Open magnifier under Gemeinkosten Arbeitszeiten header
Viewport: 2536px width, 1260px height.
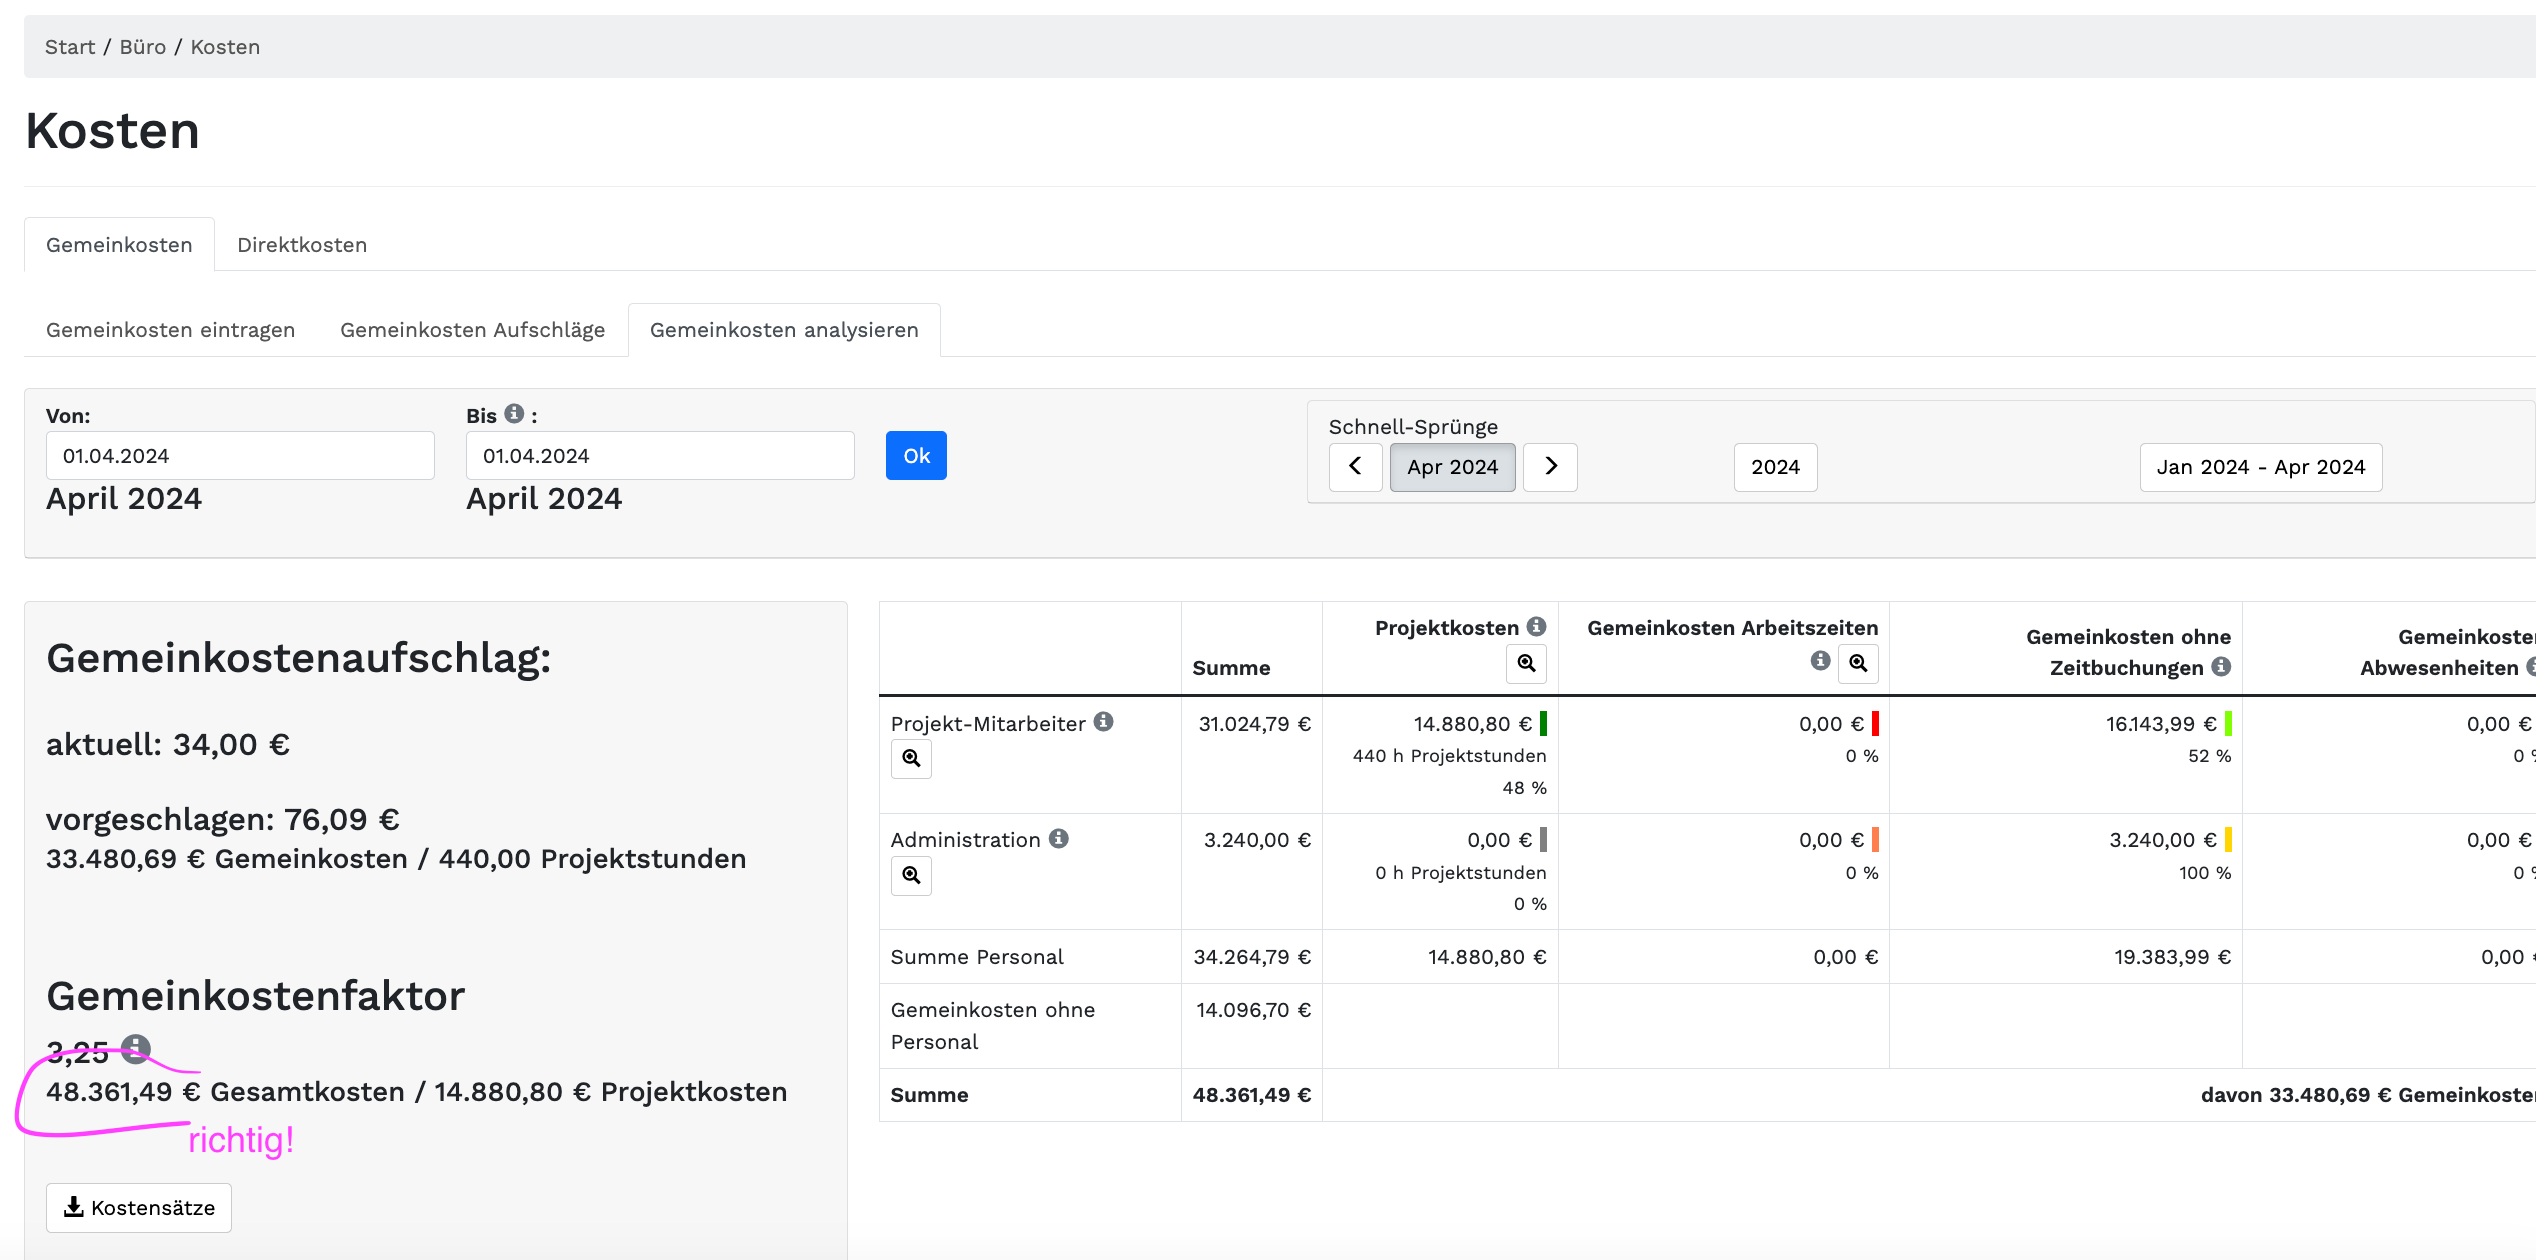(1858, 664)
